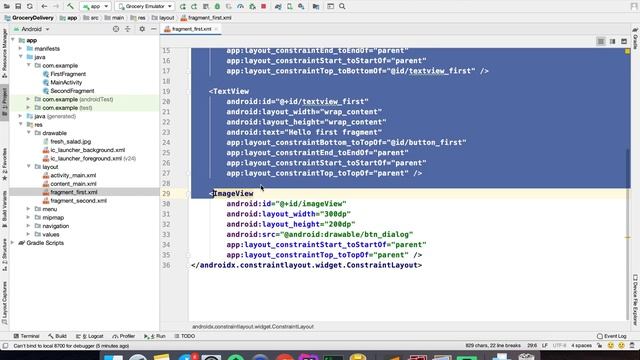Toggle the read-only lock icon in status bar

(x=600, y=346)
